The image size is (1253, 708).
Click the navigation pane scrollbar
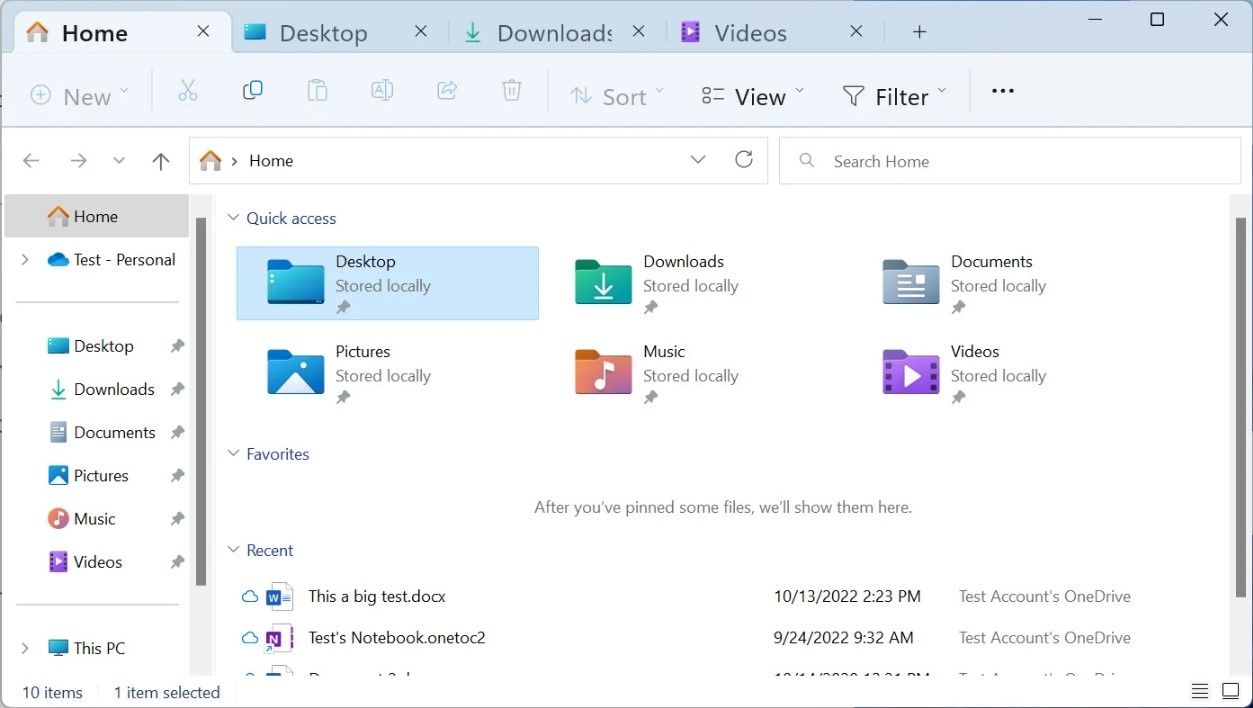(x=200, y=400)
